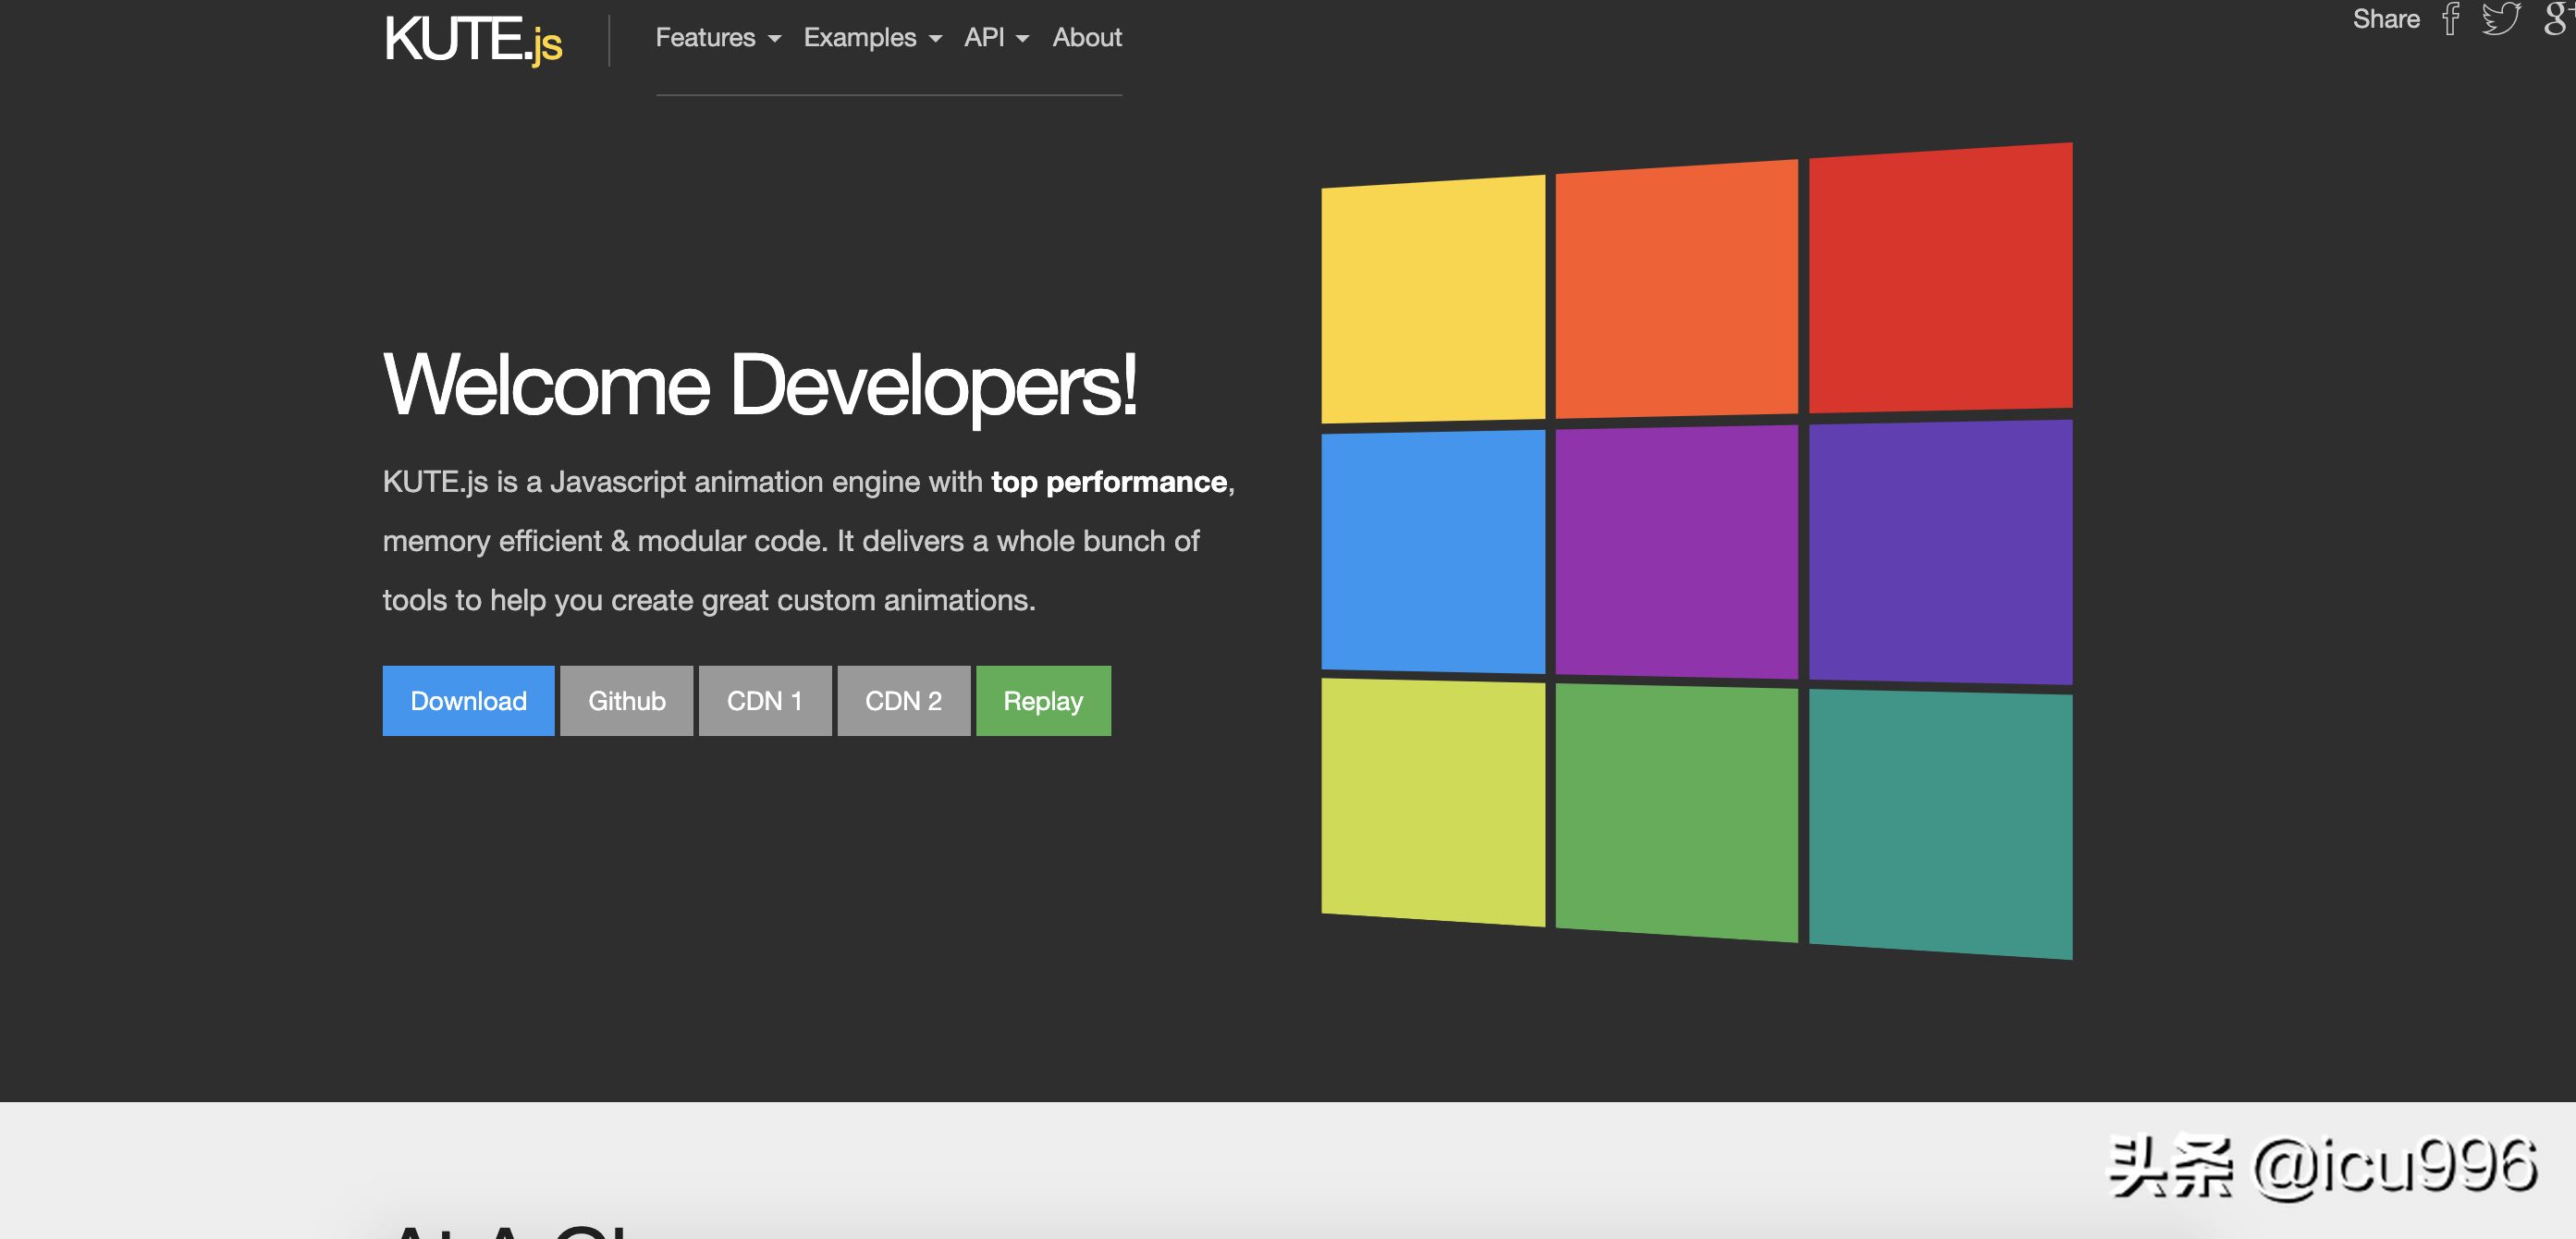2576x1239 pixels.
Task: Click the CDN 1 link
Action: [x=766, y=702]
